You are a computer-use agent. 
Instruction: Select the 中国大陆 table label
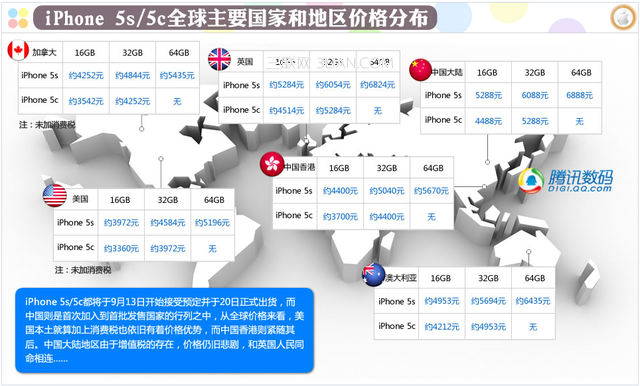click(x=447, y=72)
